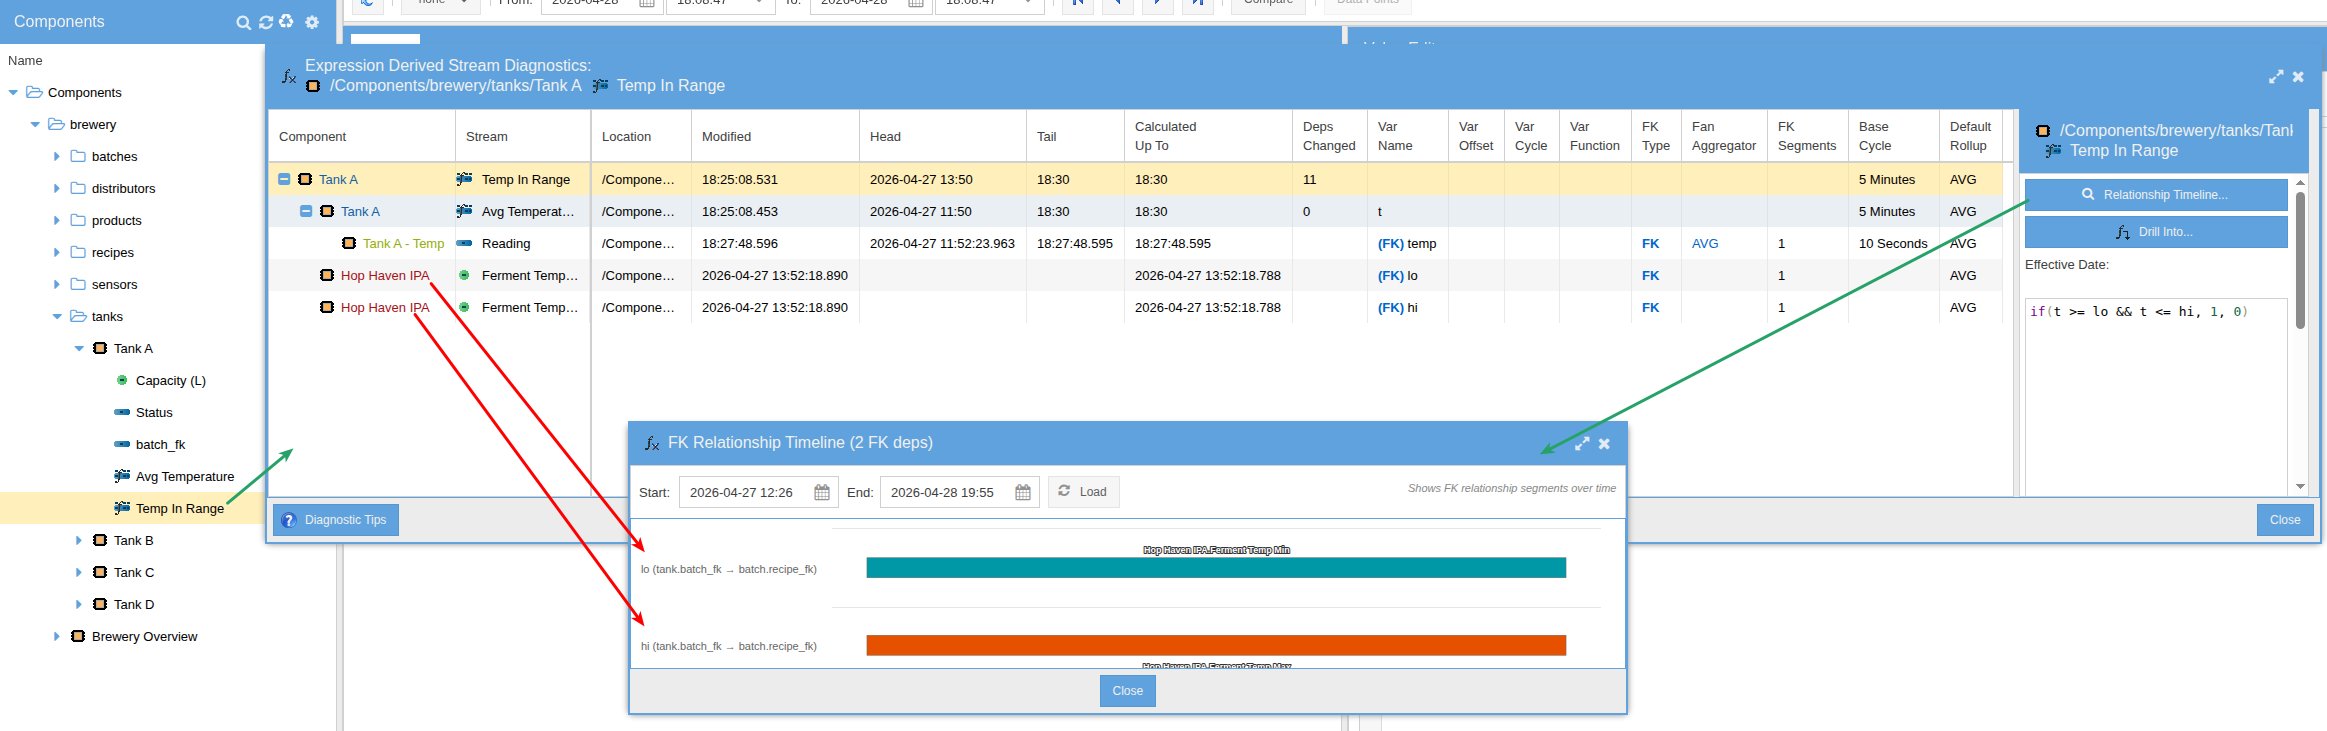2327x731 pixels.
Task: Collapse the Avg Temperat… row in the diagnostics table
Action: 306,211
